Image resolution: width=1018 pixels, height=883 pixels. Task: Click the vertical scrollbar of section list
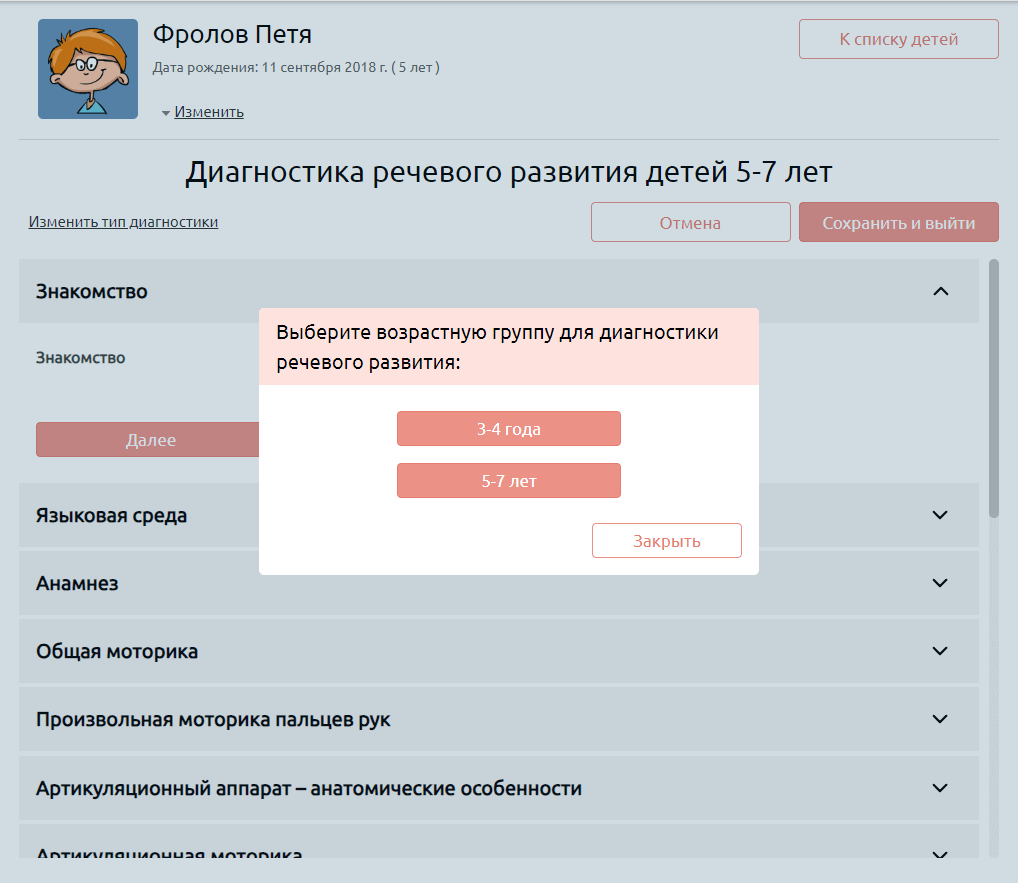pos(993,390)
